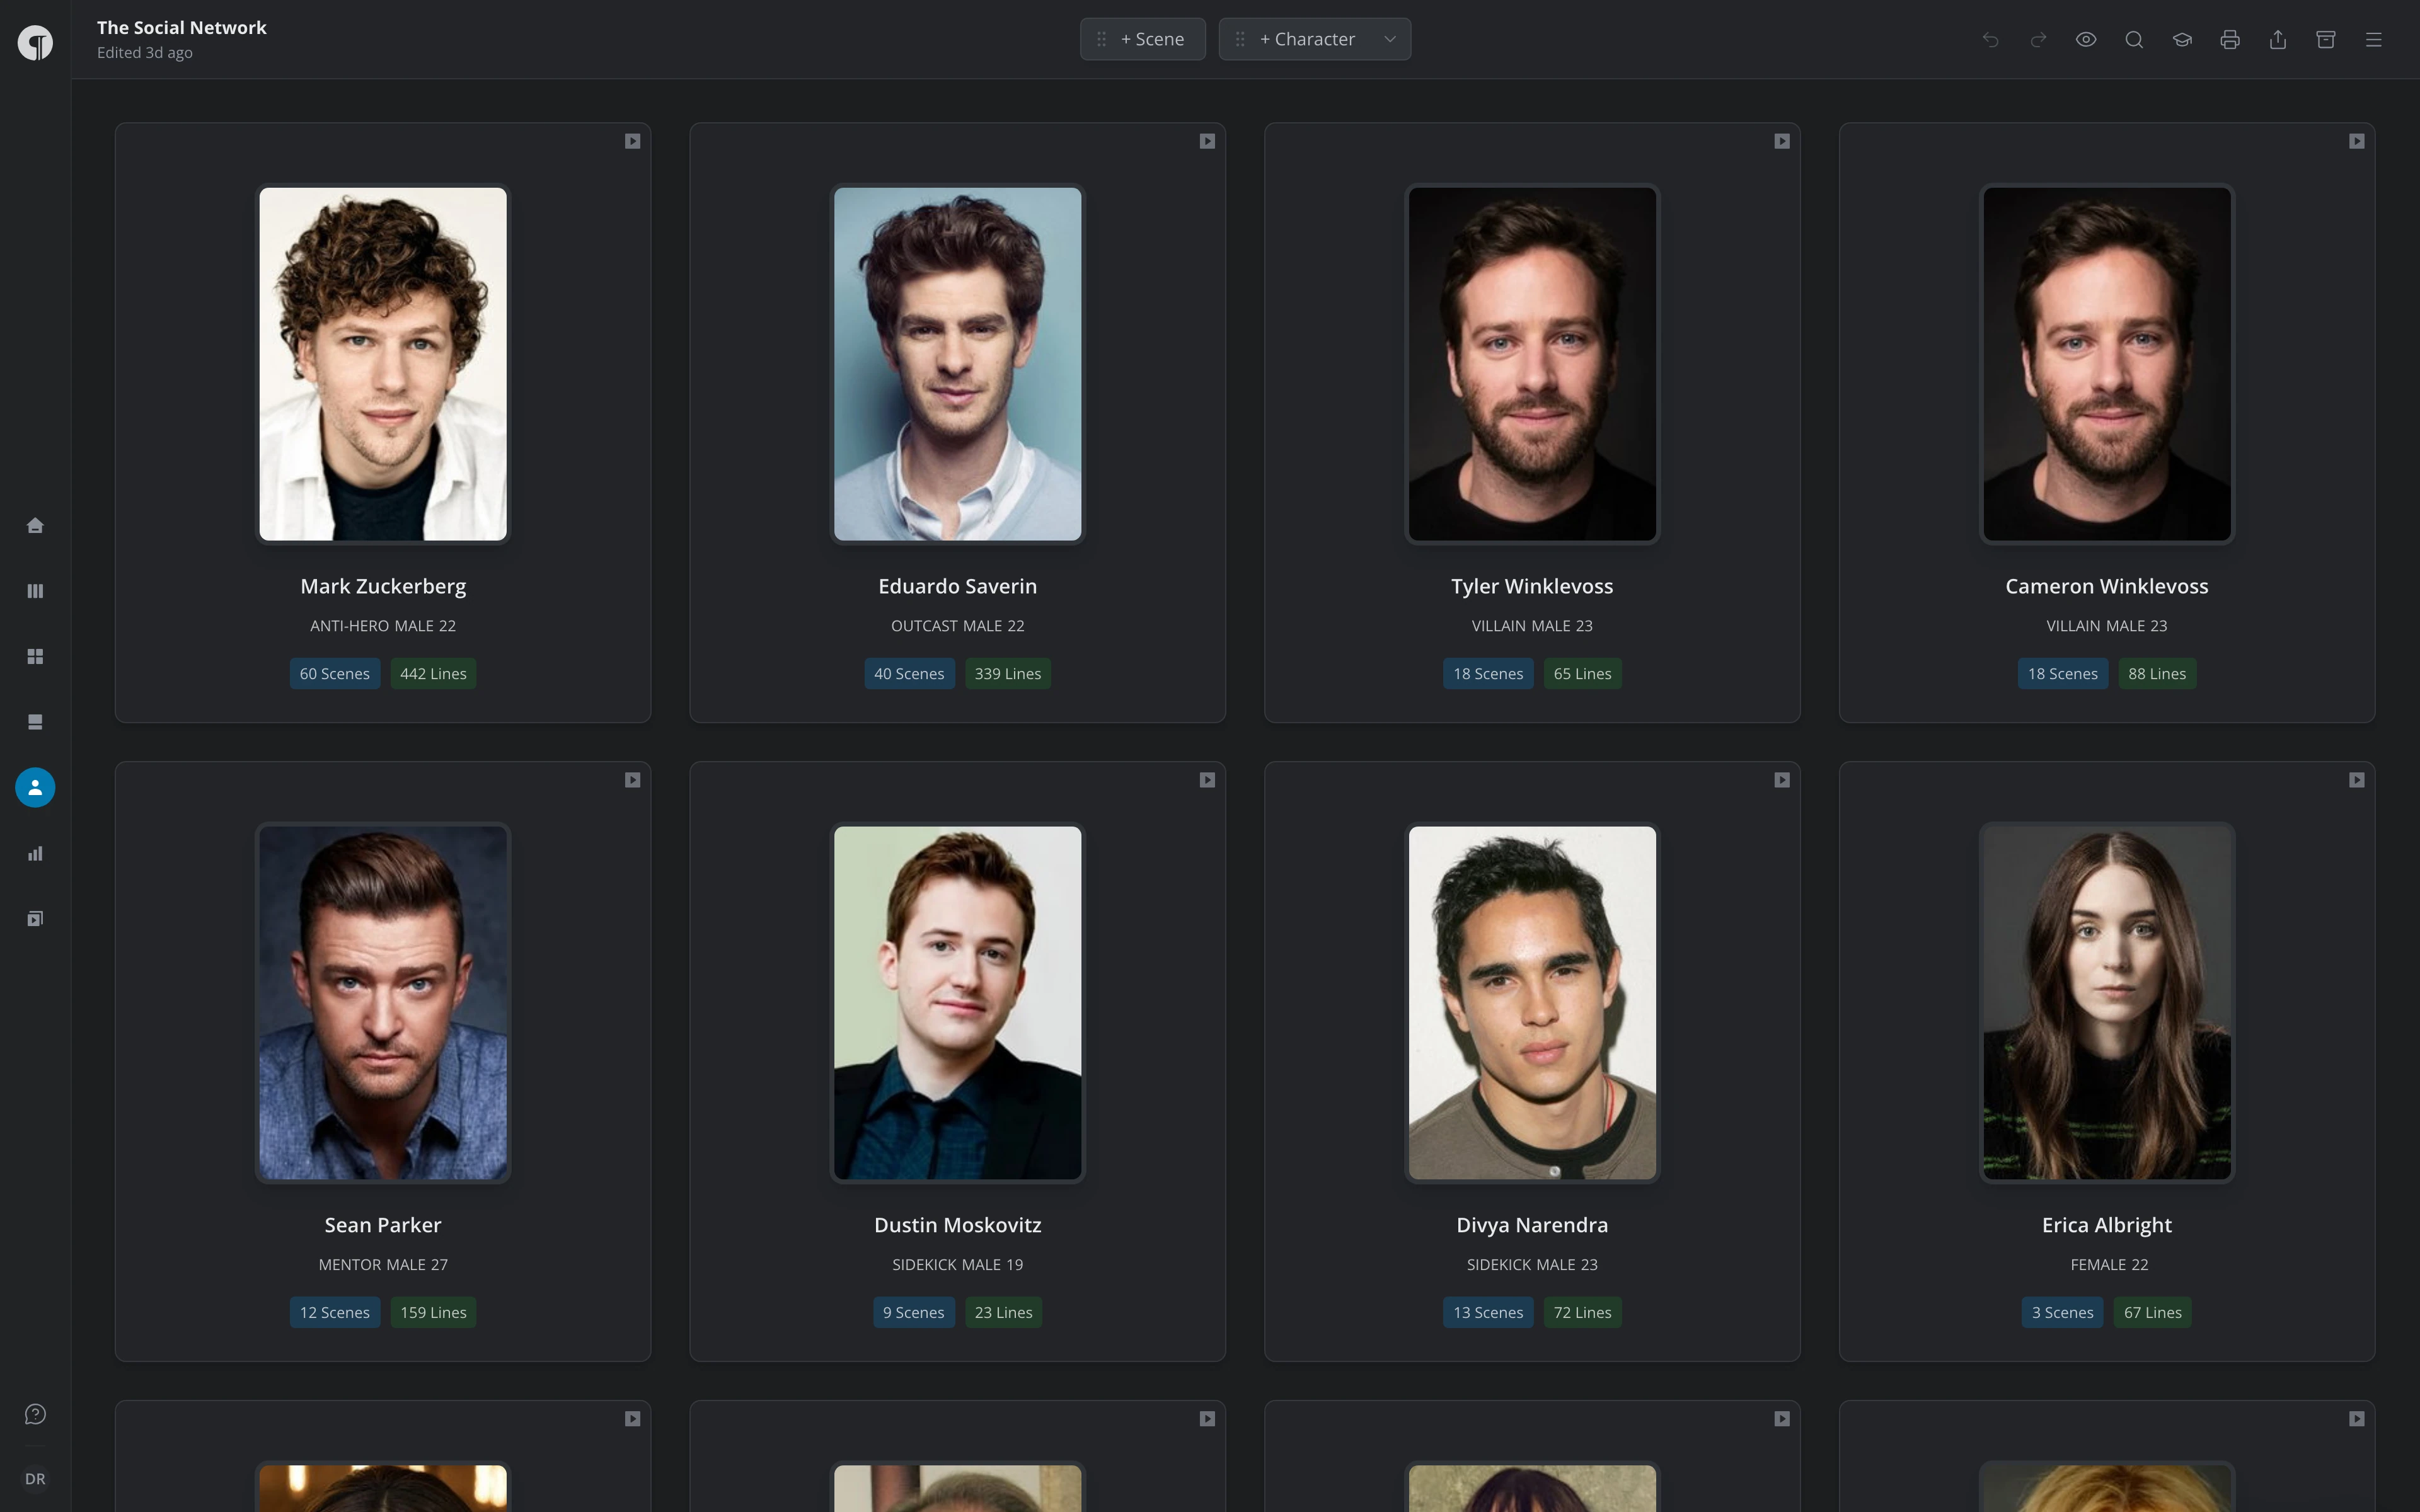Screen dimensions: 2420x1512
Task: Select the characters person sidebar icon
Action: pos(35,787)
